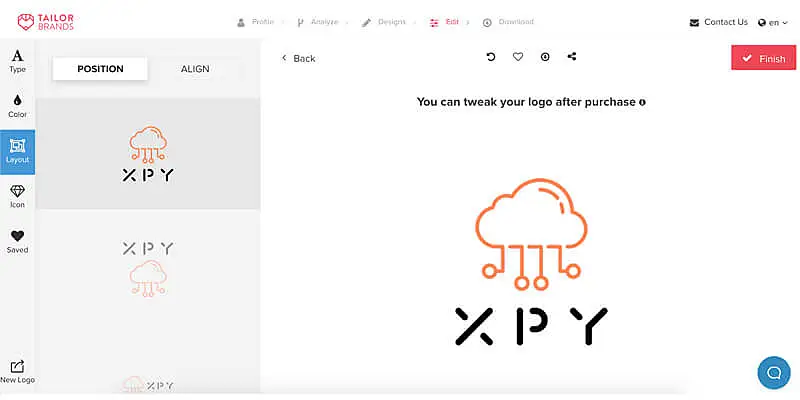Open the Icon sidebar panel
The width and height of the screenshot is (800, 400).
tap(17, 197)
